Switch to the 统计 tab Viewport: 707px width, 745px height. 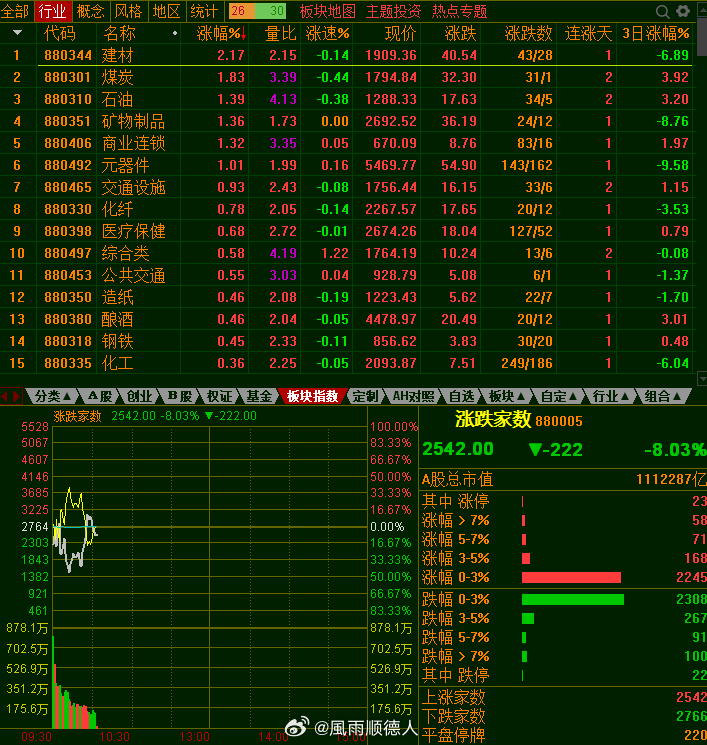coord(204,11)
